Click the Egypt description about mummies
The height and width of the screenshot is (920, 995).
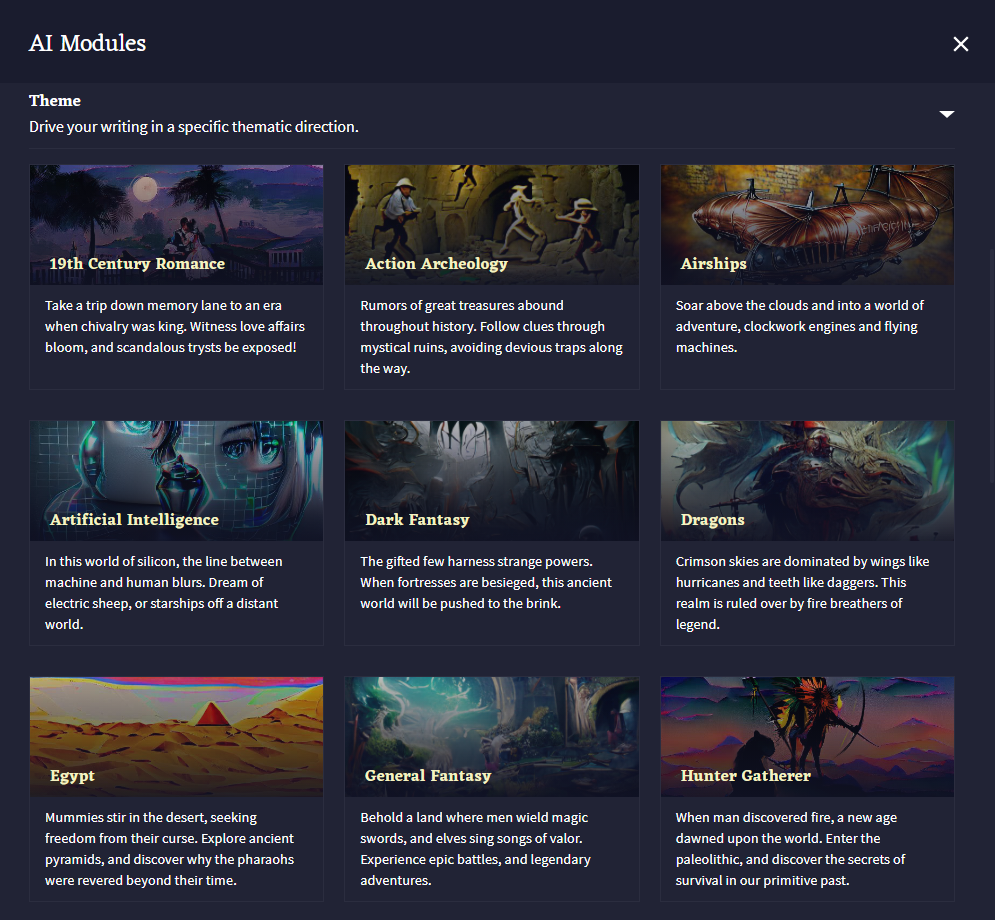[169, 849]
